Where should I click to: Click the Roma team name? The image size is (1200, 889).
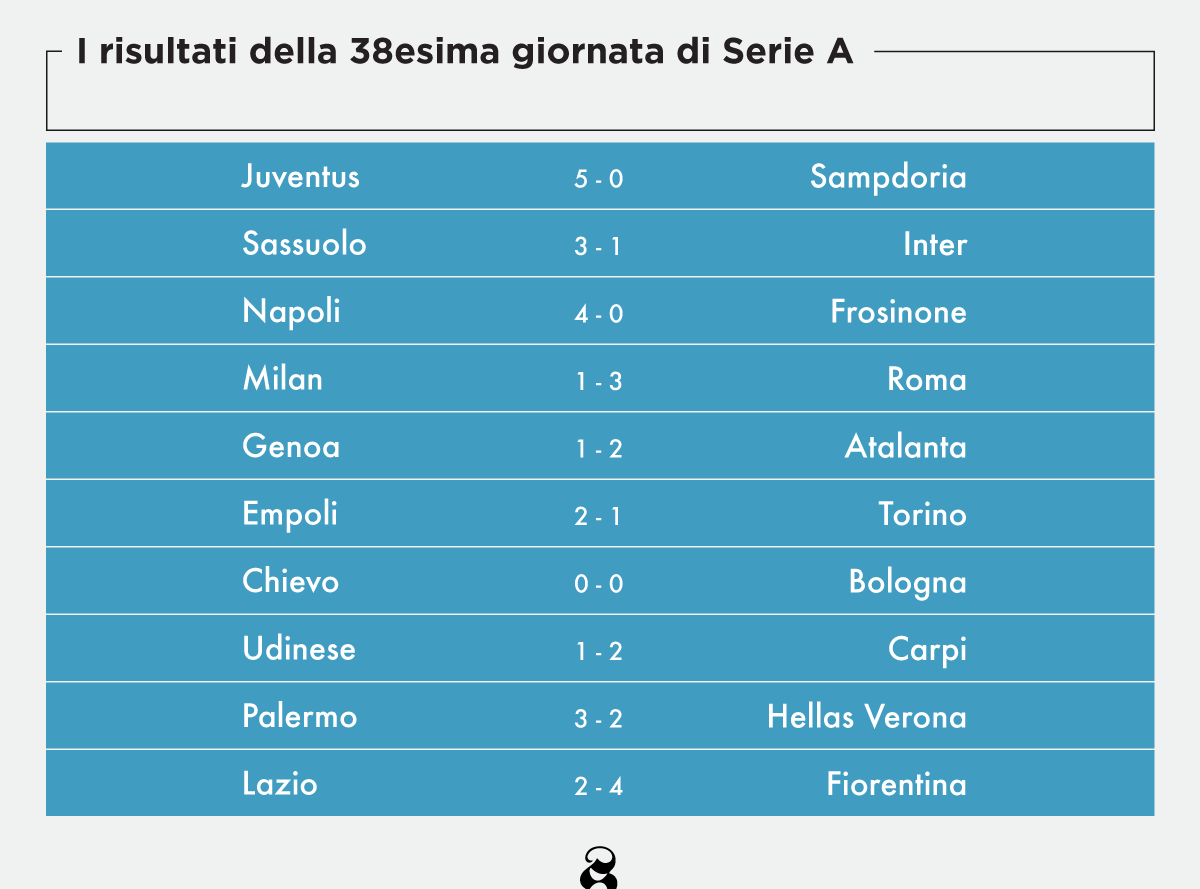coord(927,380)
